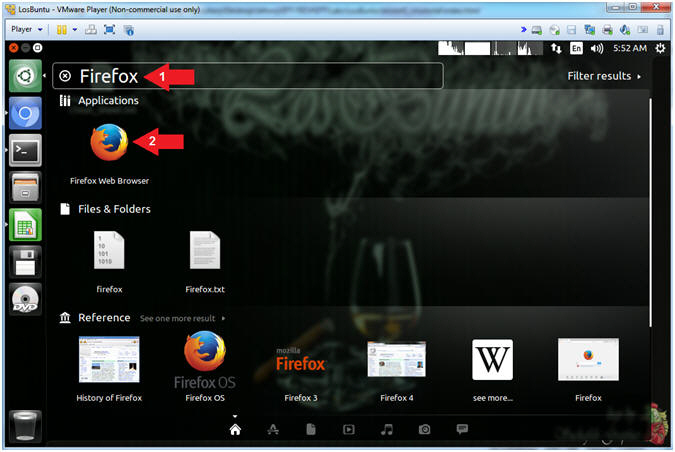Screen dimensions: 675x452
Task: Click the system load monitor graphs
Action: (490, 48)
